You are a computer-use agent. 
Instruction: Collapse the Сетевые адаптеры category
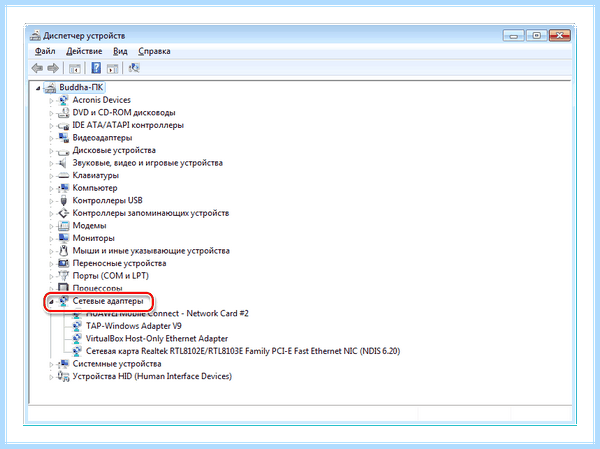51,302
